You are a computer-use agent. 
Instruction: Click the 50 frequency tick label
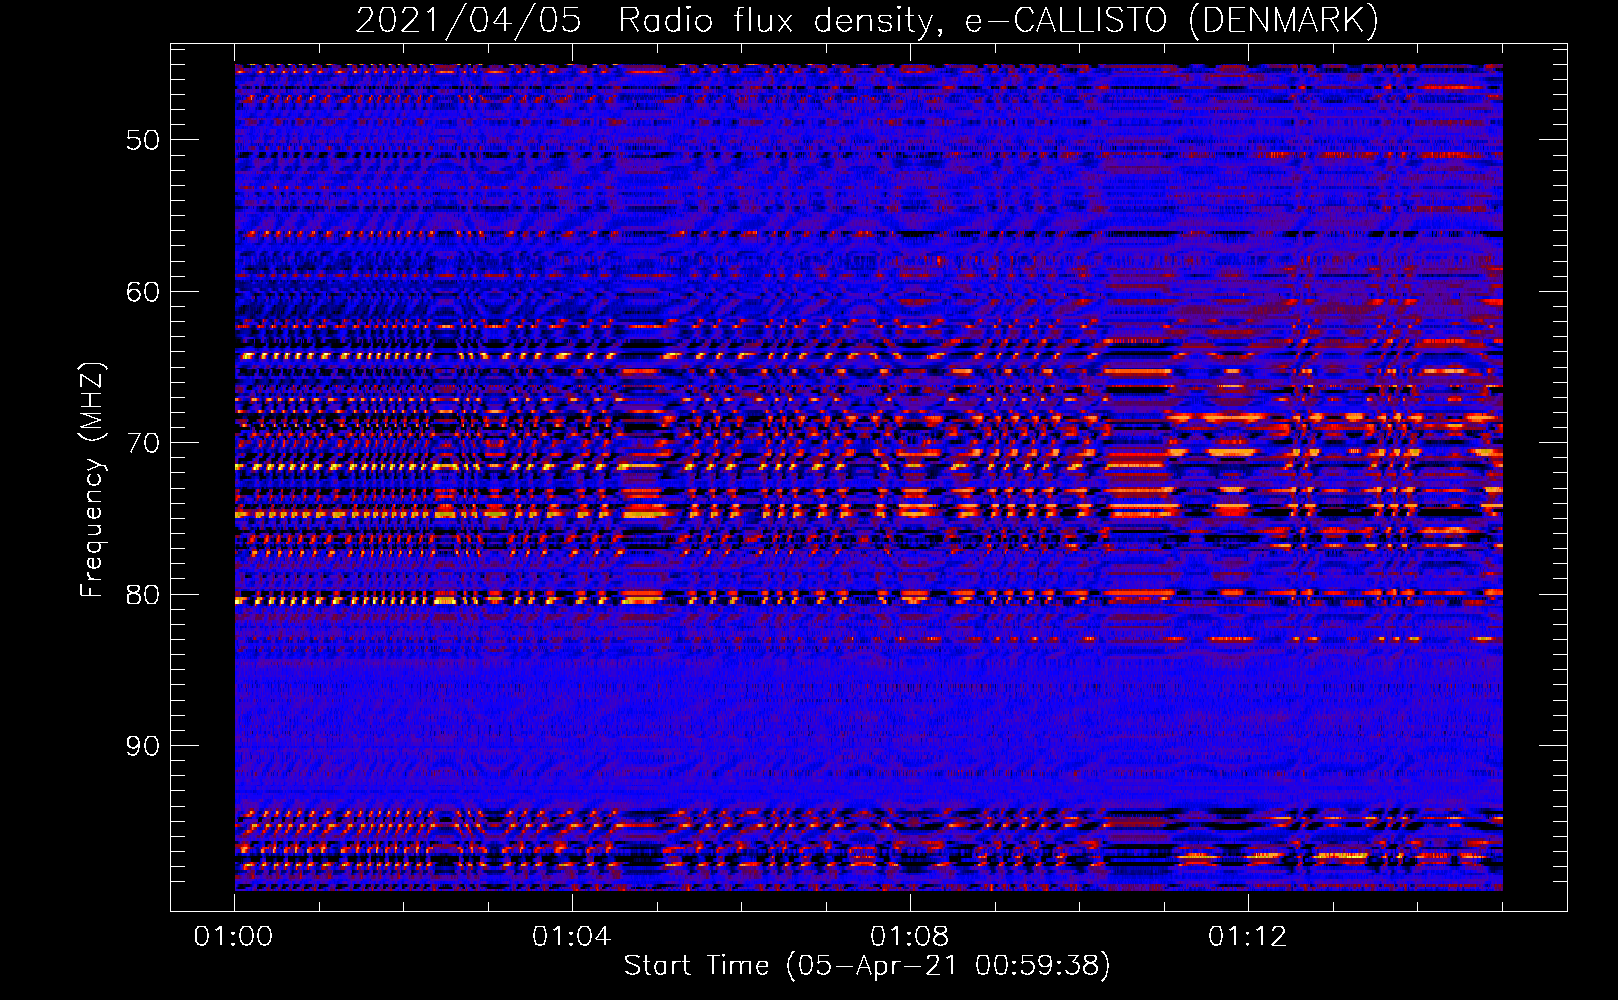point(143,140)
